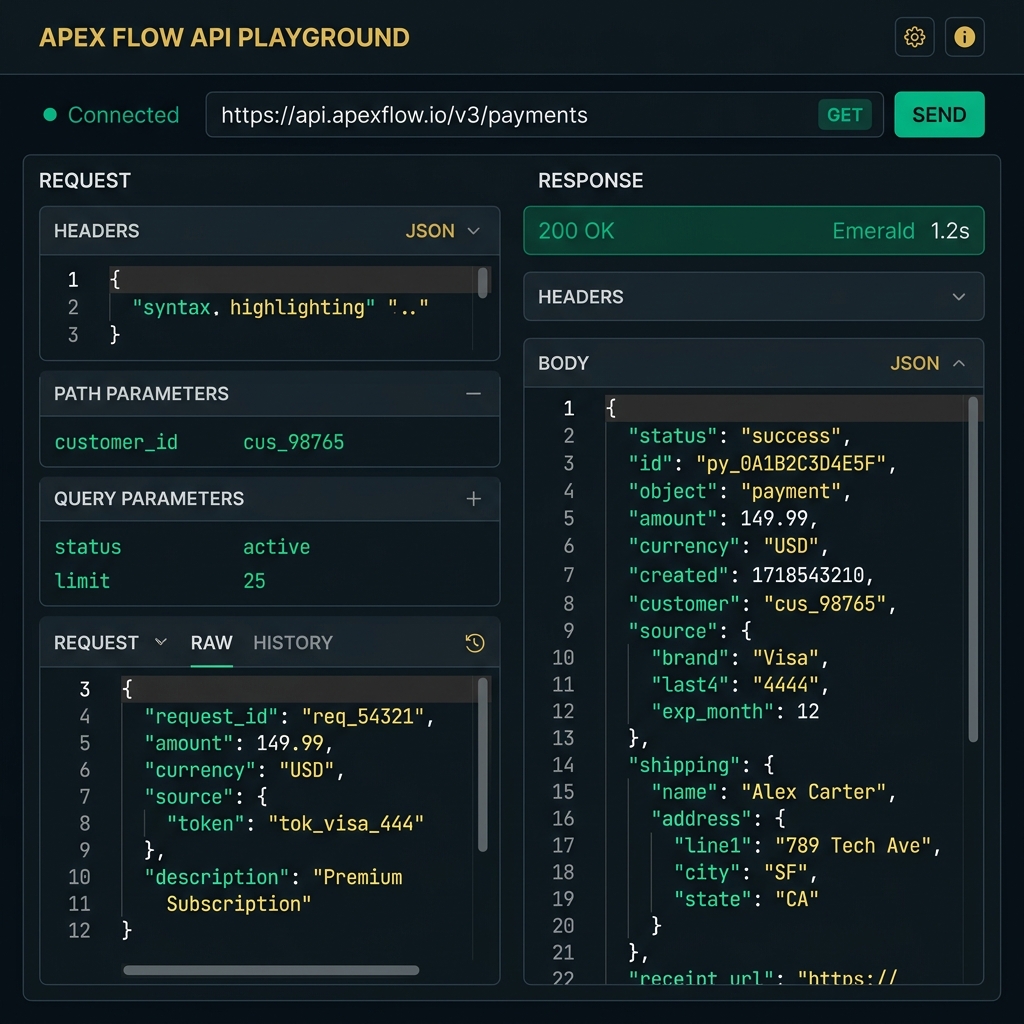The image size is (1024, 1024).
Task: Click the limit value 25
Action: [254, 581]
